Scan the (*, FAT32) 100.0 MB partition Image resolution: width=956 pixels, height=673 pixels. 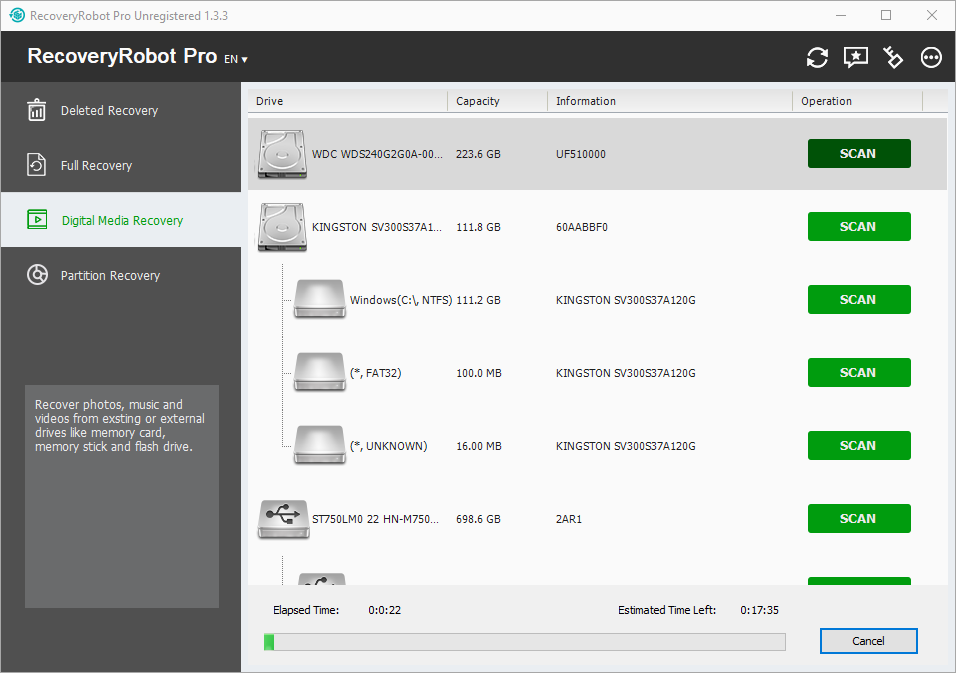[x=859, y=372]
